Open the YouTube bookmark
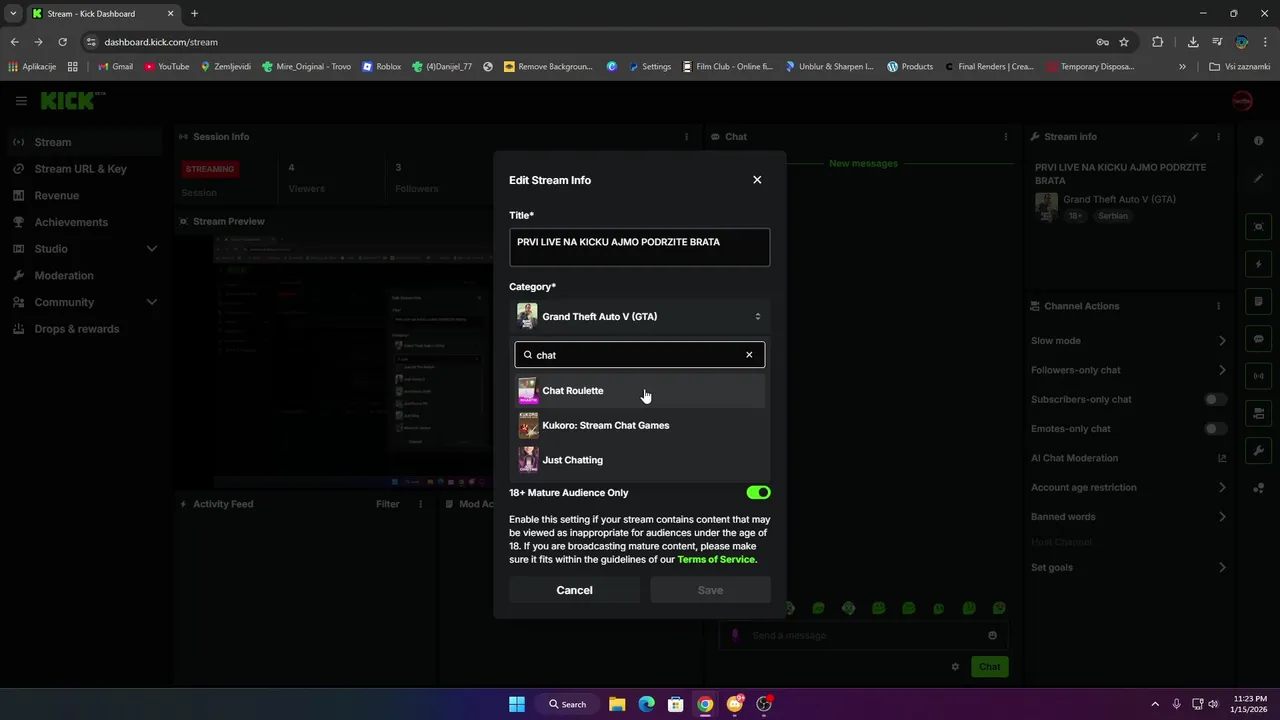The image size is (1280, 720). (167, 67)
